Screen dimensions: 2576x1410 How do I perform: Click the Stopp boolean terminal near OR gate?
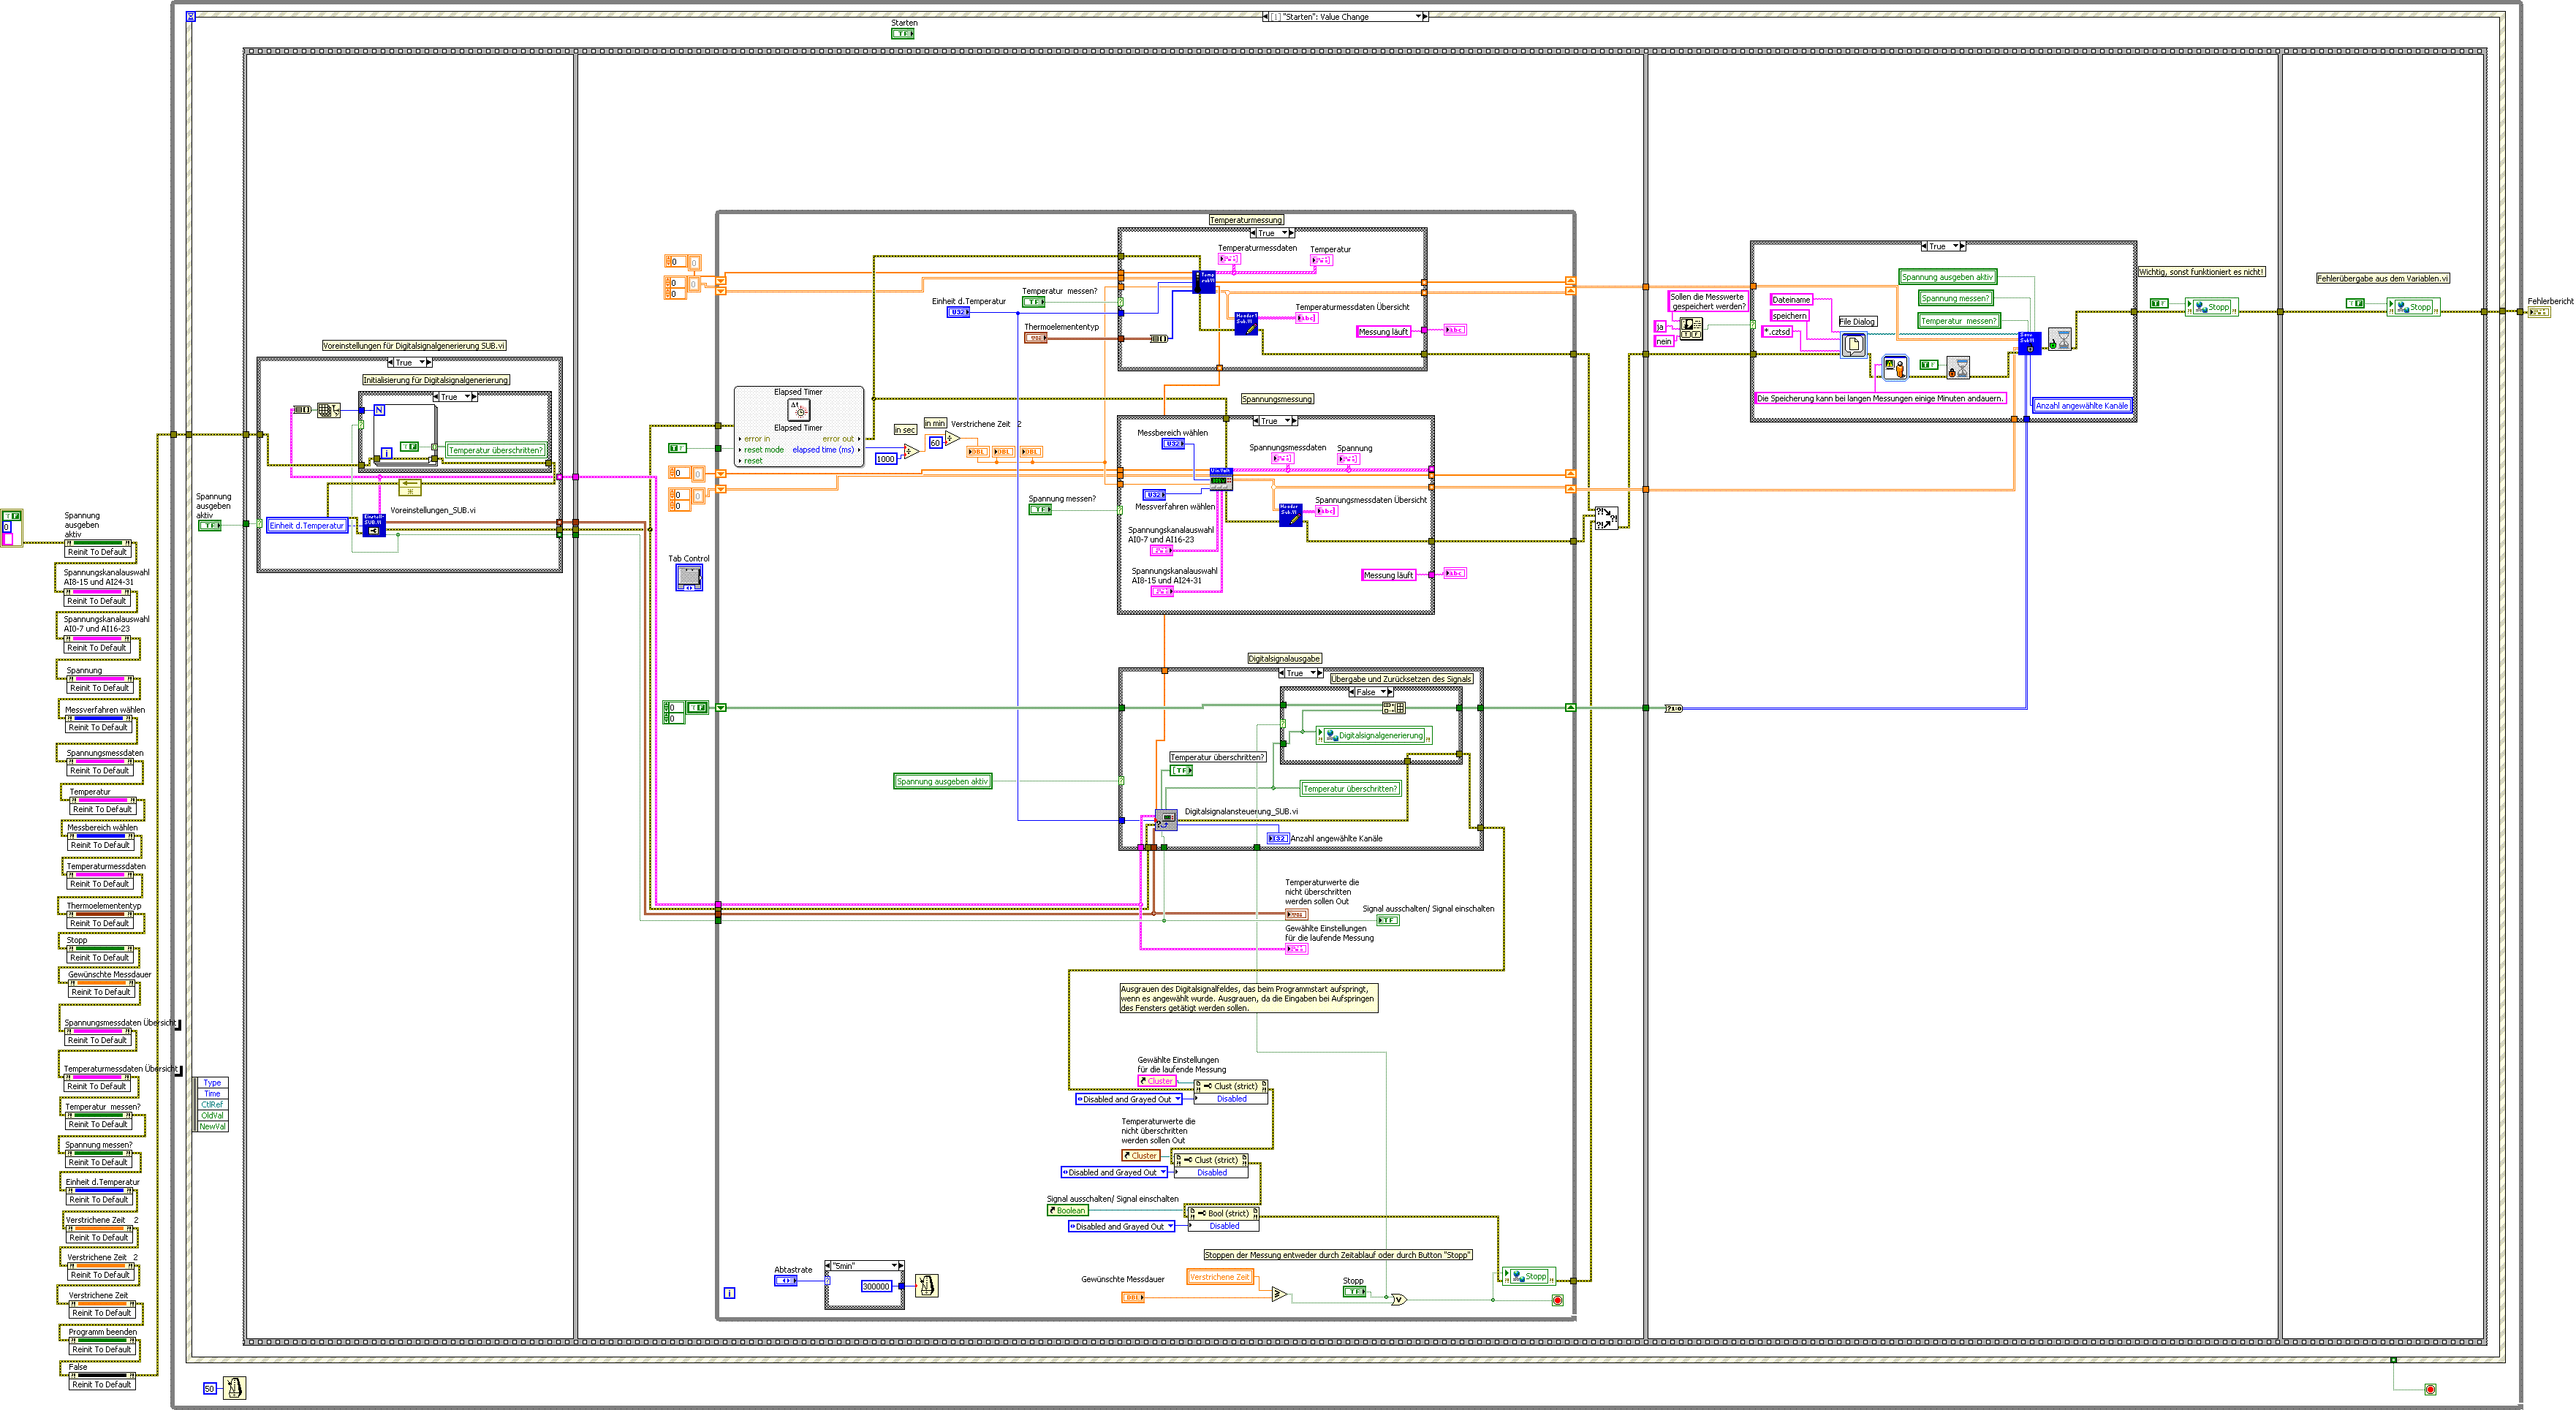point(1354,1292)
